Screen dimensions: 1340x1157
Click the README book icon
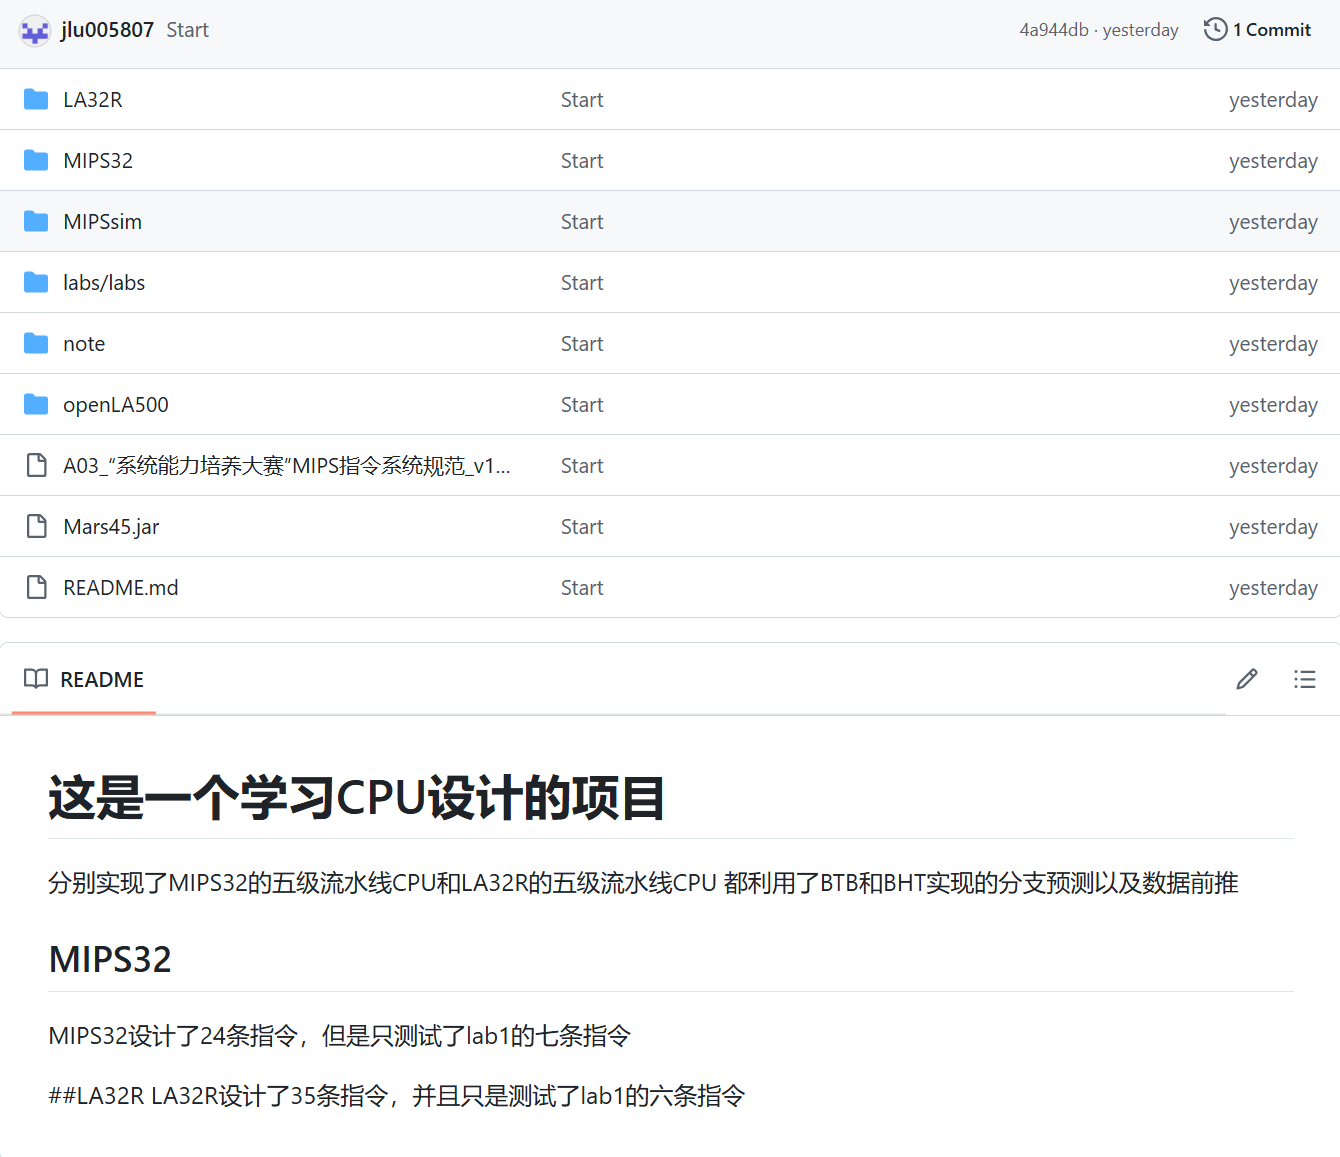pos(36,679)
